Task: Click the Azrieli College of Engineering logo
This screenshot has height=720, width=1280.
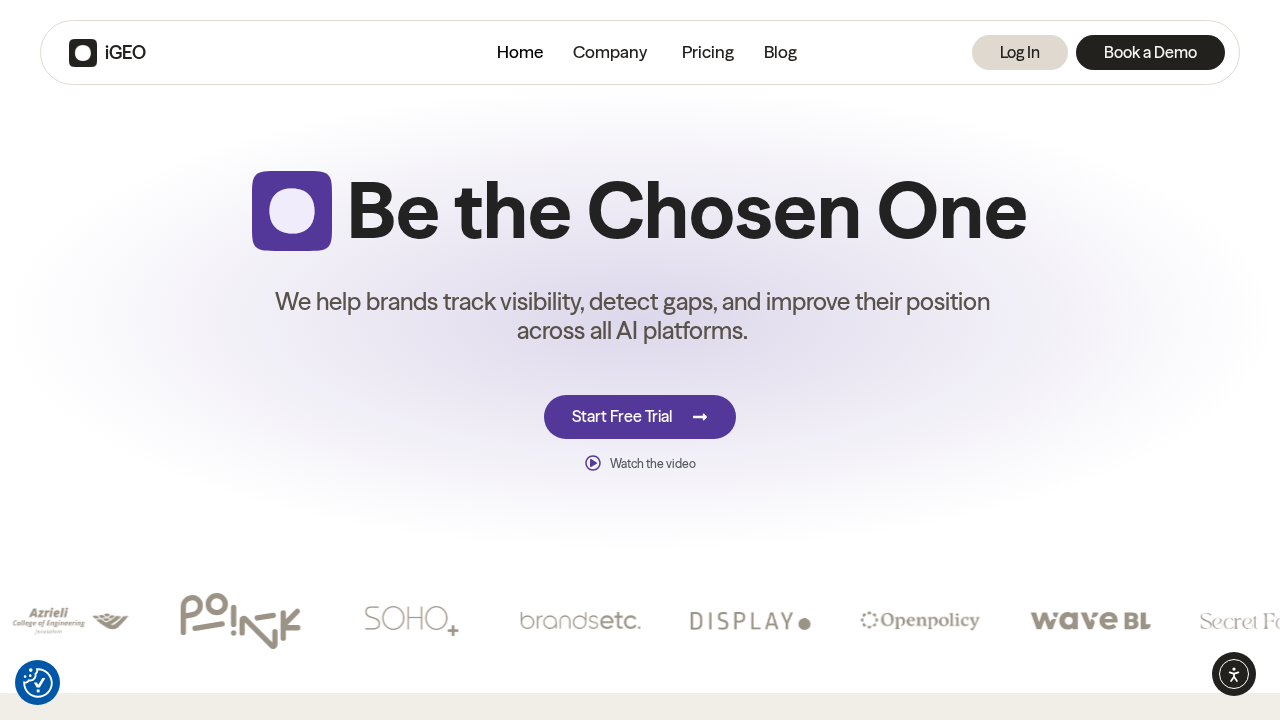Action: (x=70, y=620)
